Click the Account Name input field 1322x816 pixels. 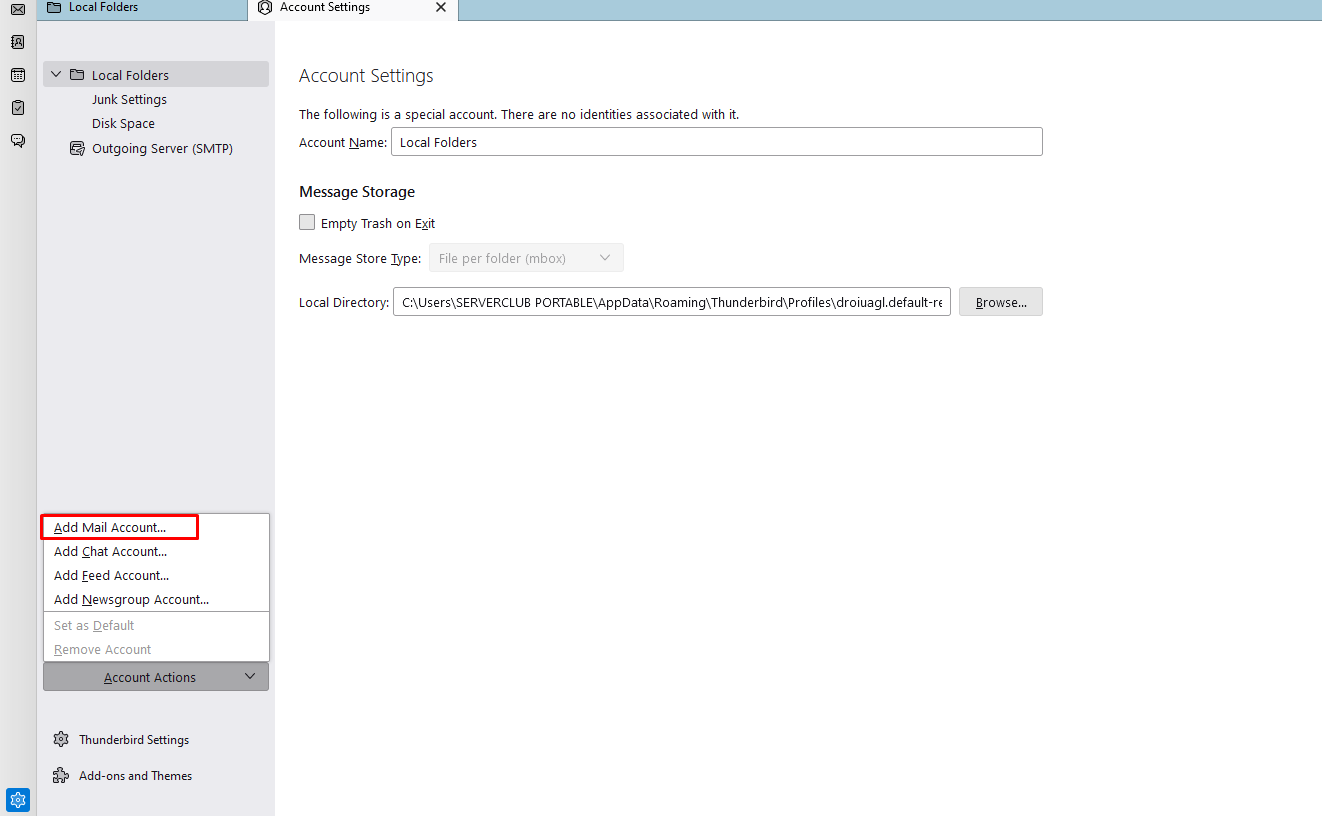[x=716, y=142]
